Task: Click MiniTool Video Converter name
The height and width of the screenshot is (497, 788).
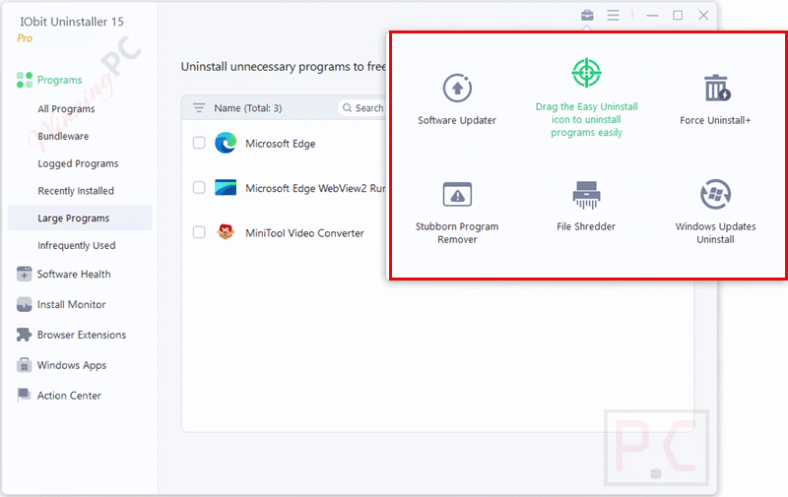Action: (305, 233)
